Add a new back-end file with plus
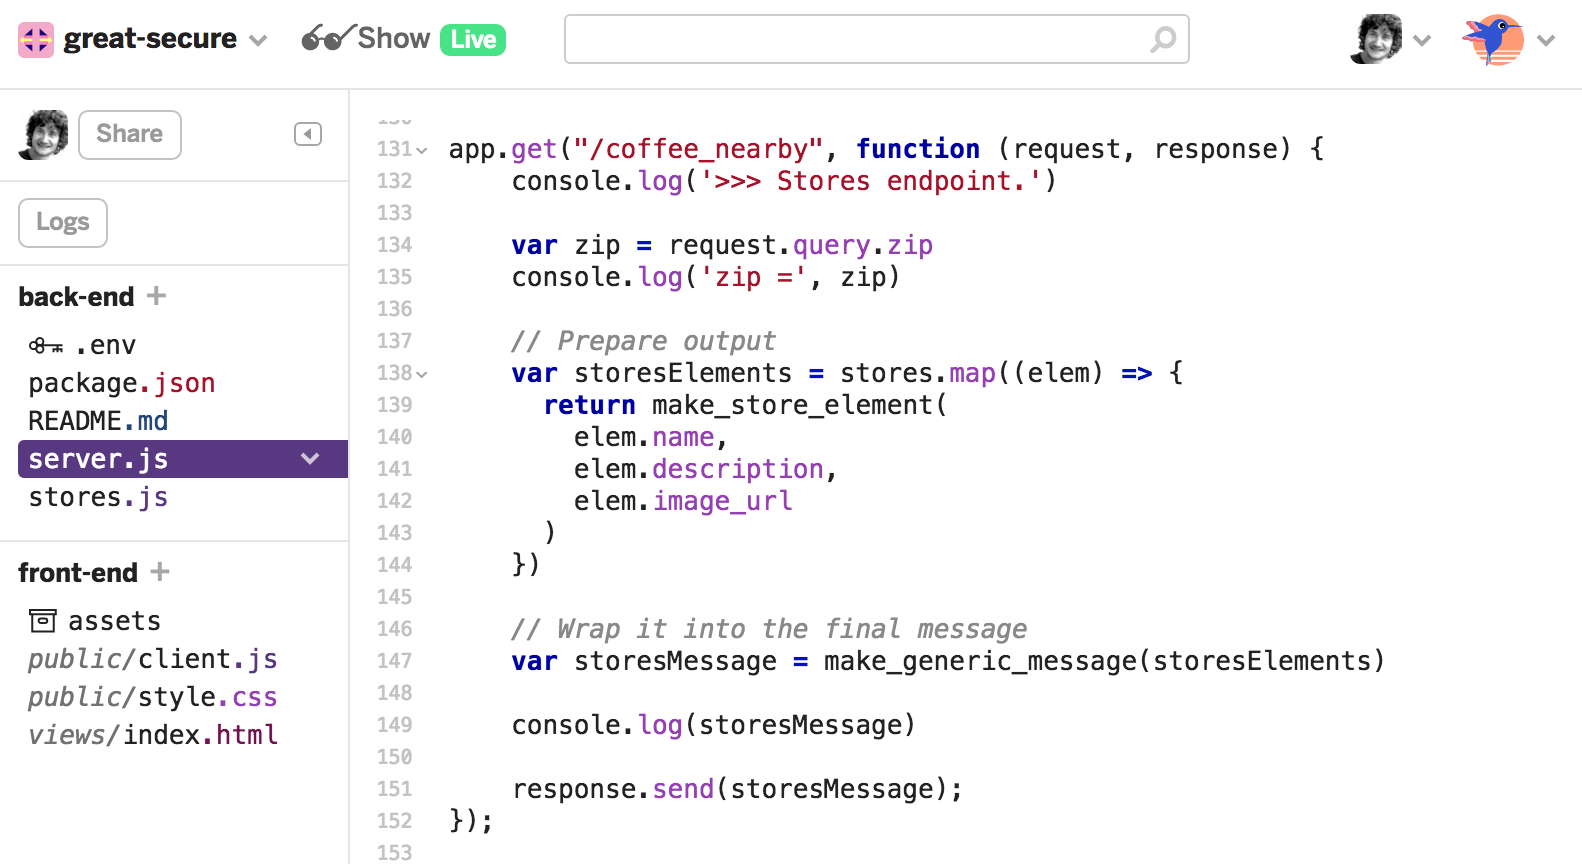Image resolution: width=1582 pixels, height=864 pixels. point(156,295)
